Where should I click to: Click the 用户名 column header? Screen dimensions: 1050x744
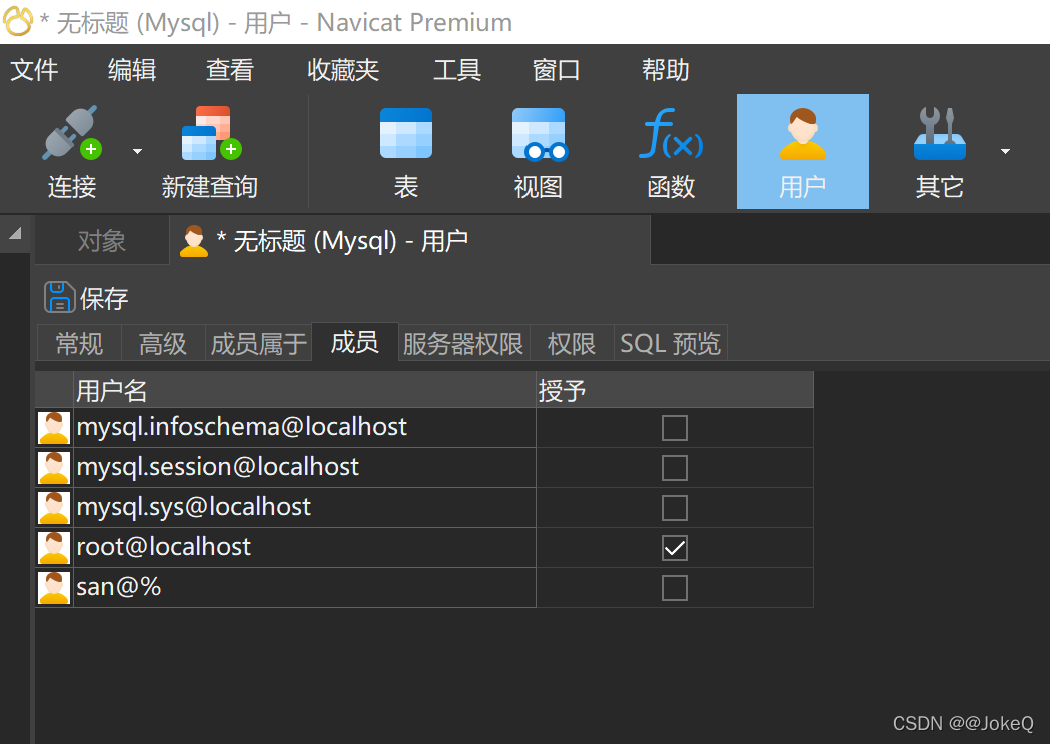(305, 390)
